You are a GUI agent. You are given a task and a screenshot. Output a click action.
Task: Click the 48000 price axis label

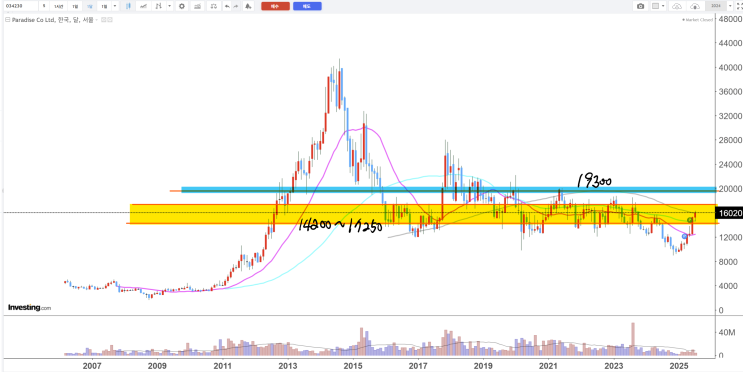[x=730, y=19]
